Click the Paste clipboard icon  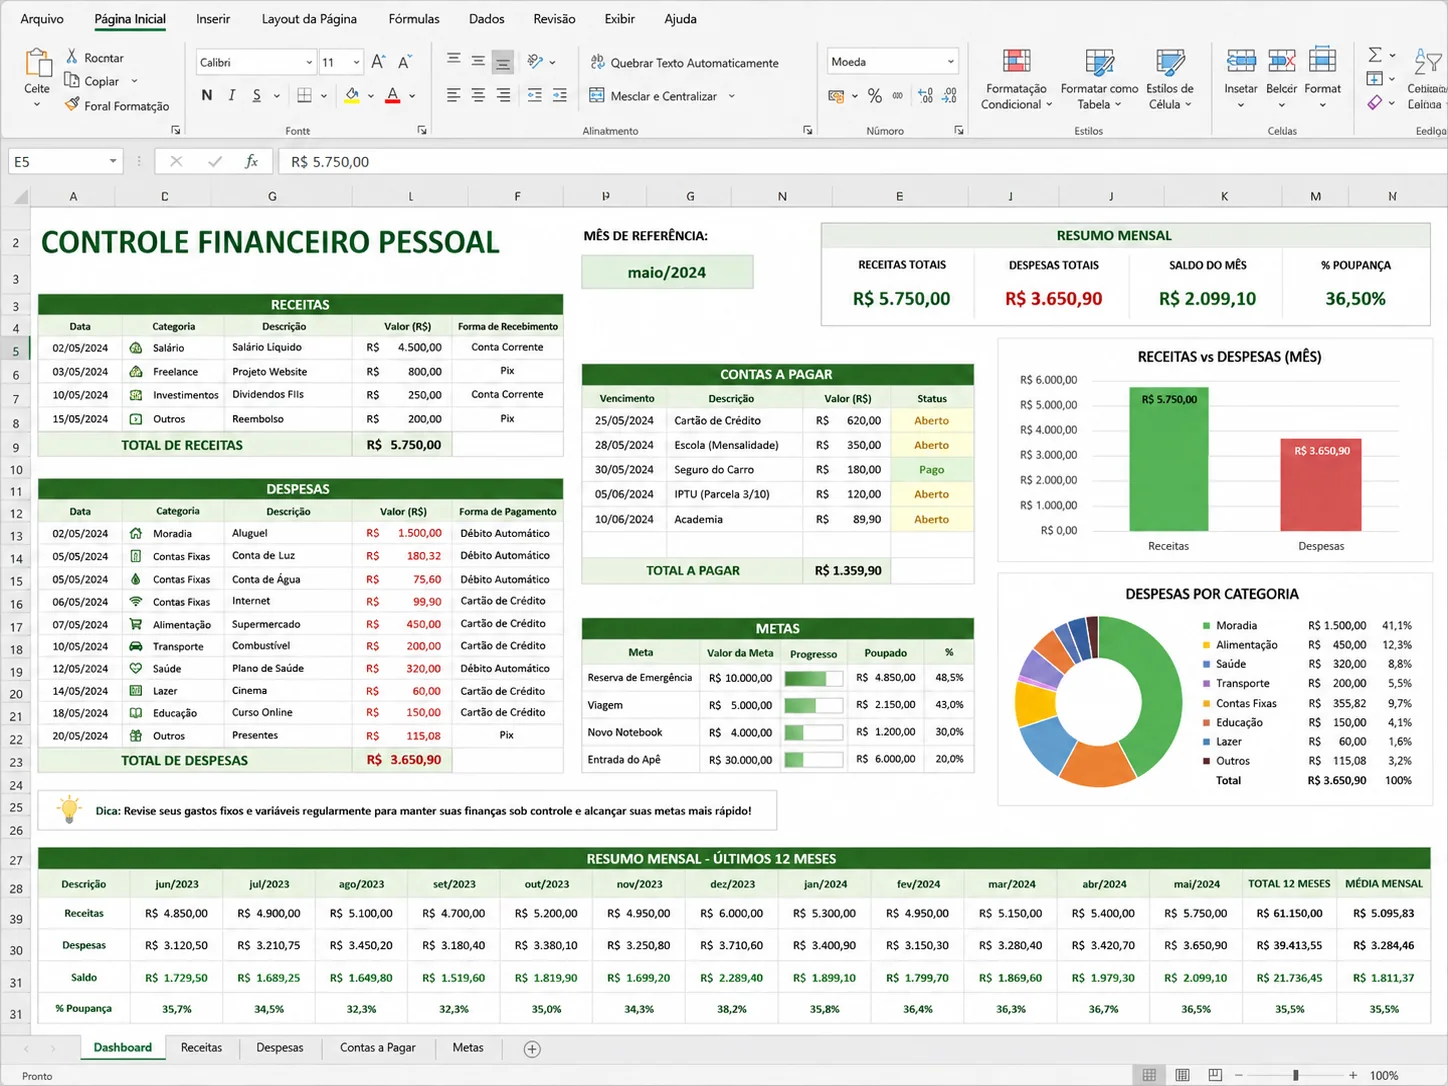pyautogui.click(x=37, y=63)
